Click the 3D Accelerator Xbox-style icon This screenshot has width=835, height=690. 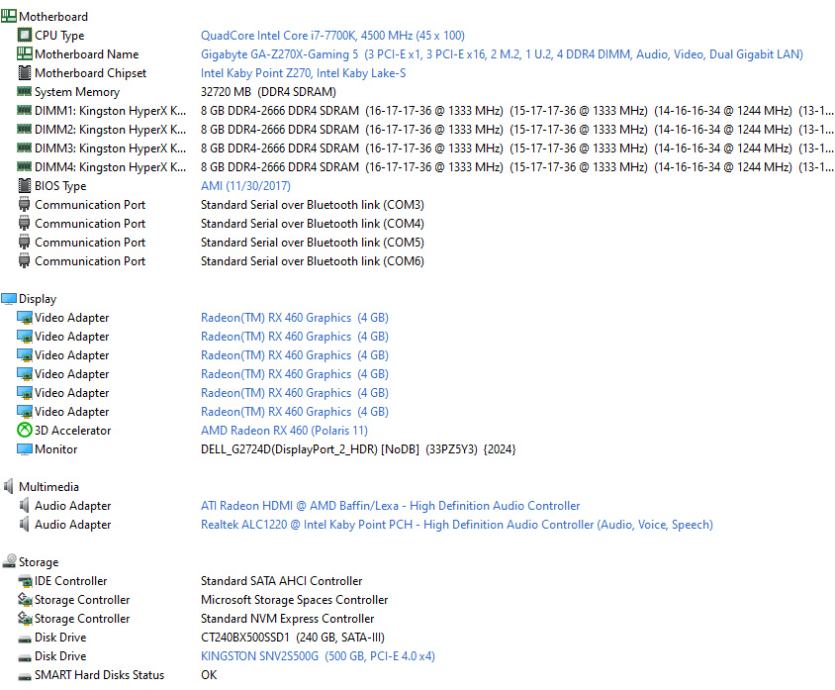(24, 430)
